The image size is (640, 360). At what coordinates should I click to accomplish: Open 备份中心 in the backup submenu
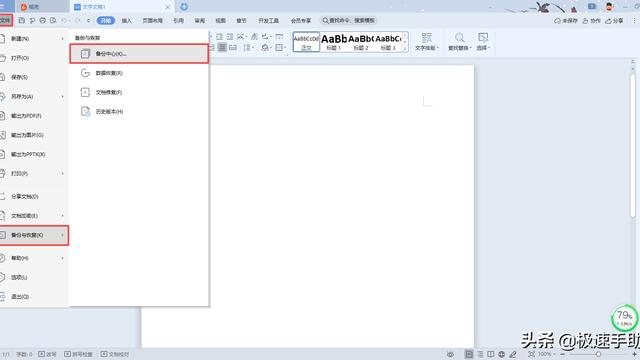point(139,54)
